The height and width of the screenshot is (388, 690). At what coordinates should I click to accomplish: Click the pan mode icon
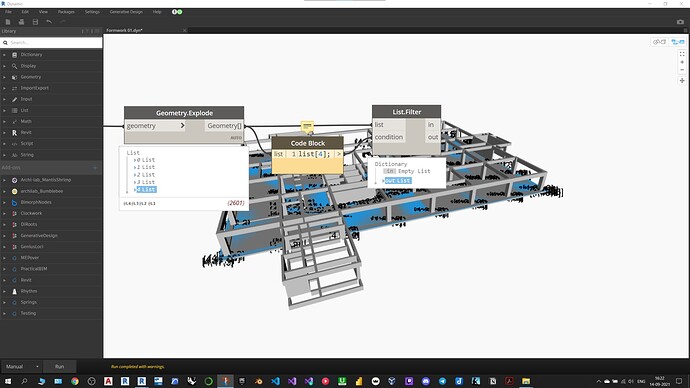[682, 81]
